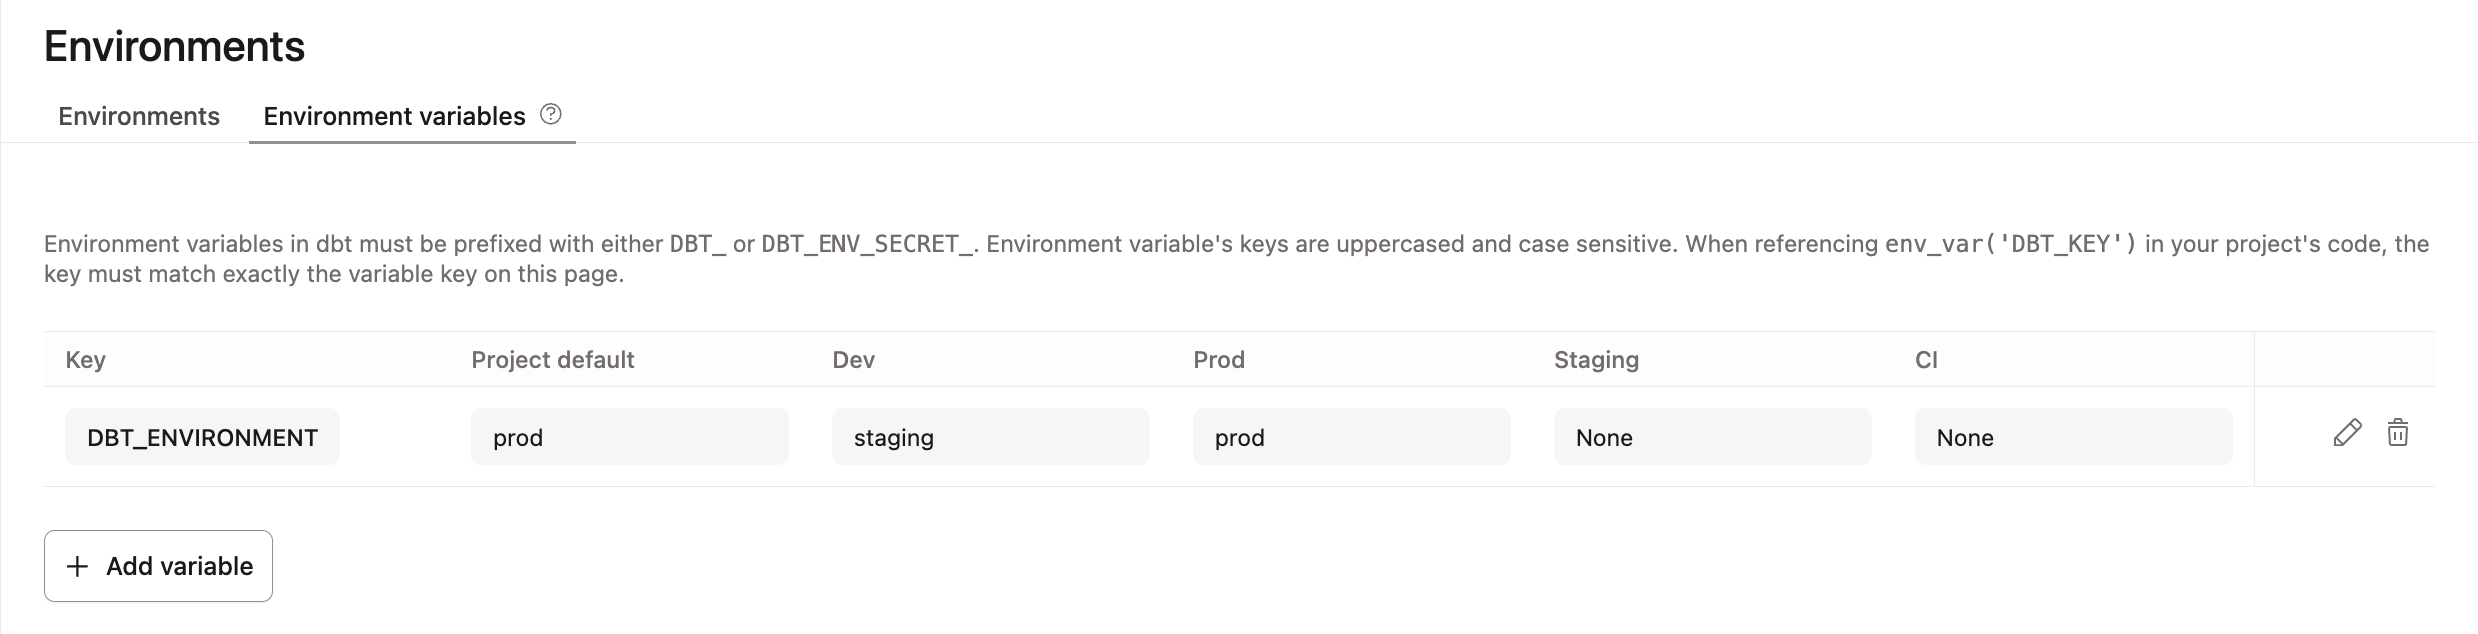Open the help tooltip next to Environment variables
This screenshot has width=2478, height=634.
[x=551, y=115]
